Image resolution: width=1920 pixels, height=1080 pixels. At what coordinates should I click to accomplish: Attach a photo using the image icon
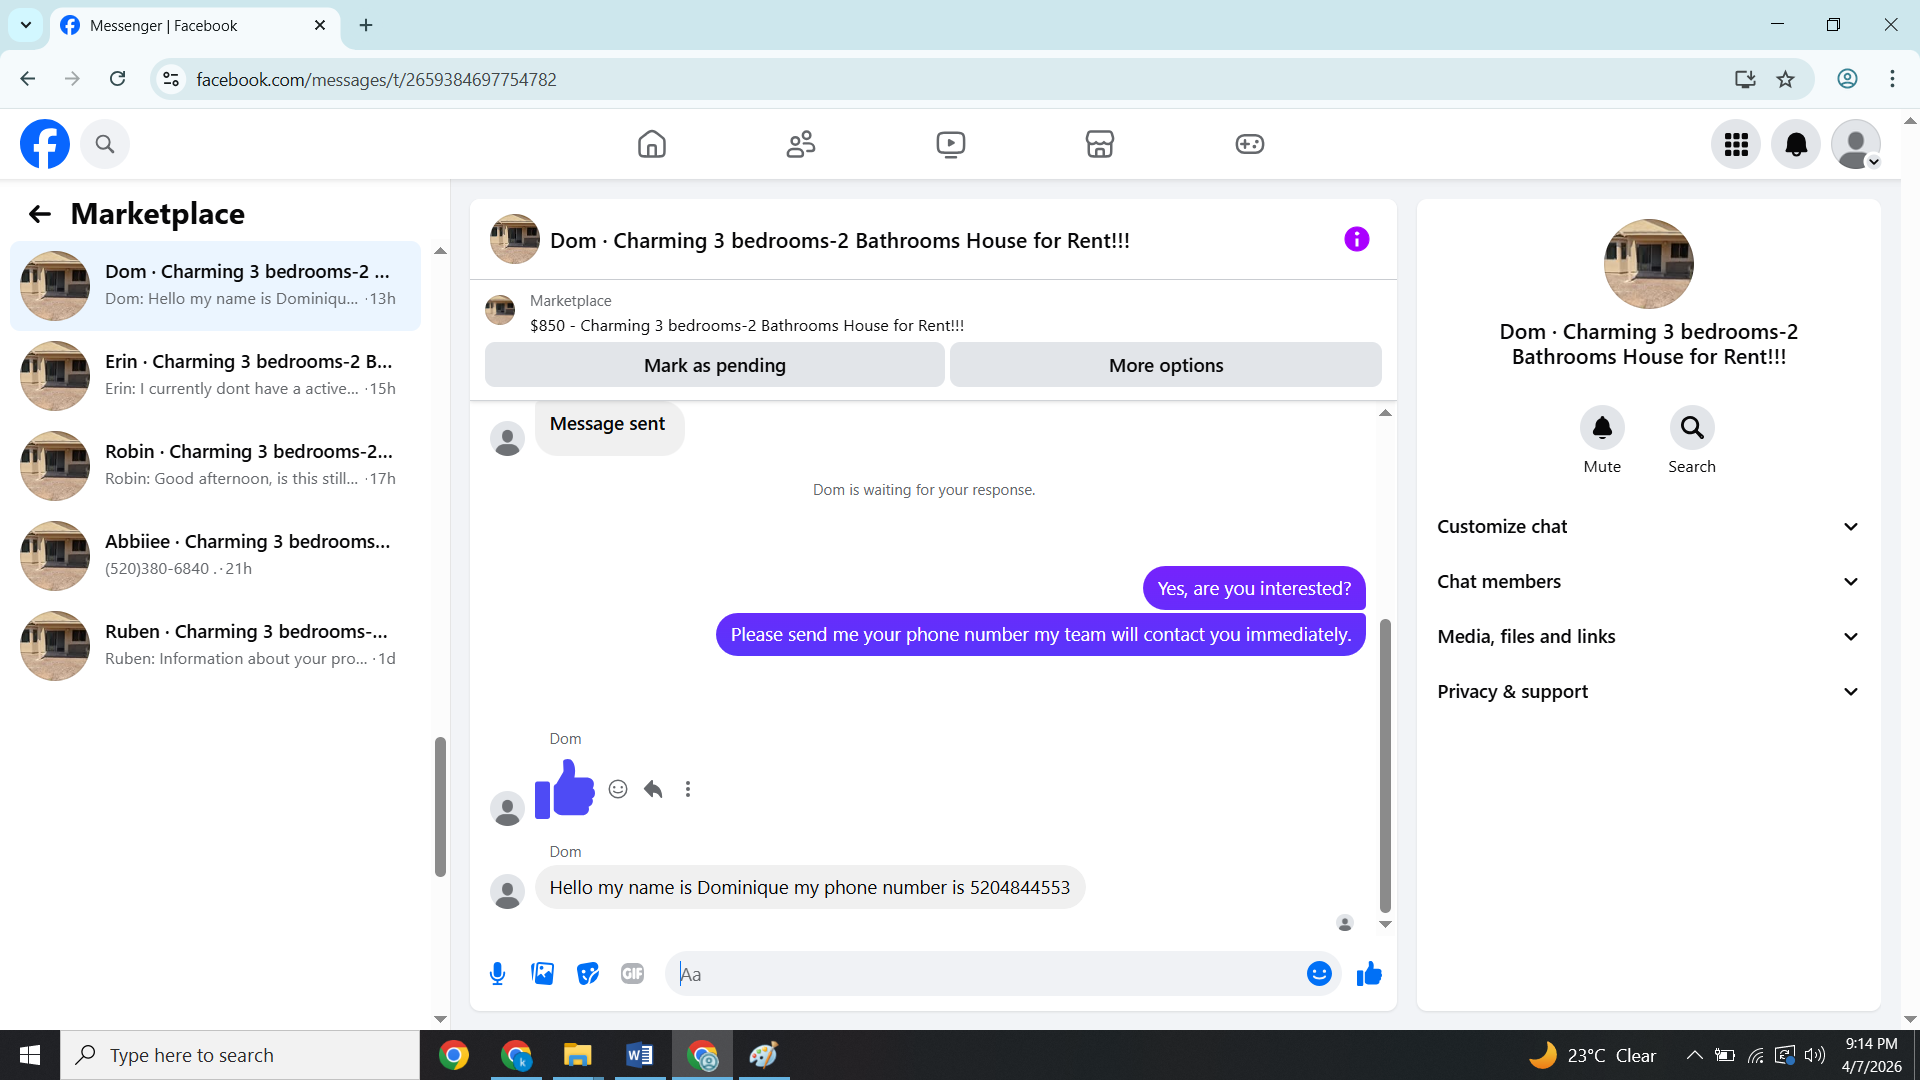(542, 973)
